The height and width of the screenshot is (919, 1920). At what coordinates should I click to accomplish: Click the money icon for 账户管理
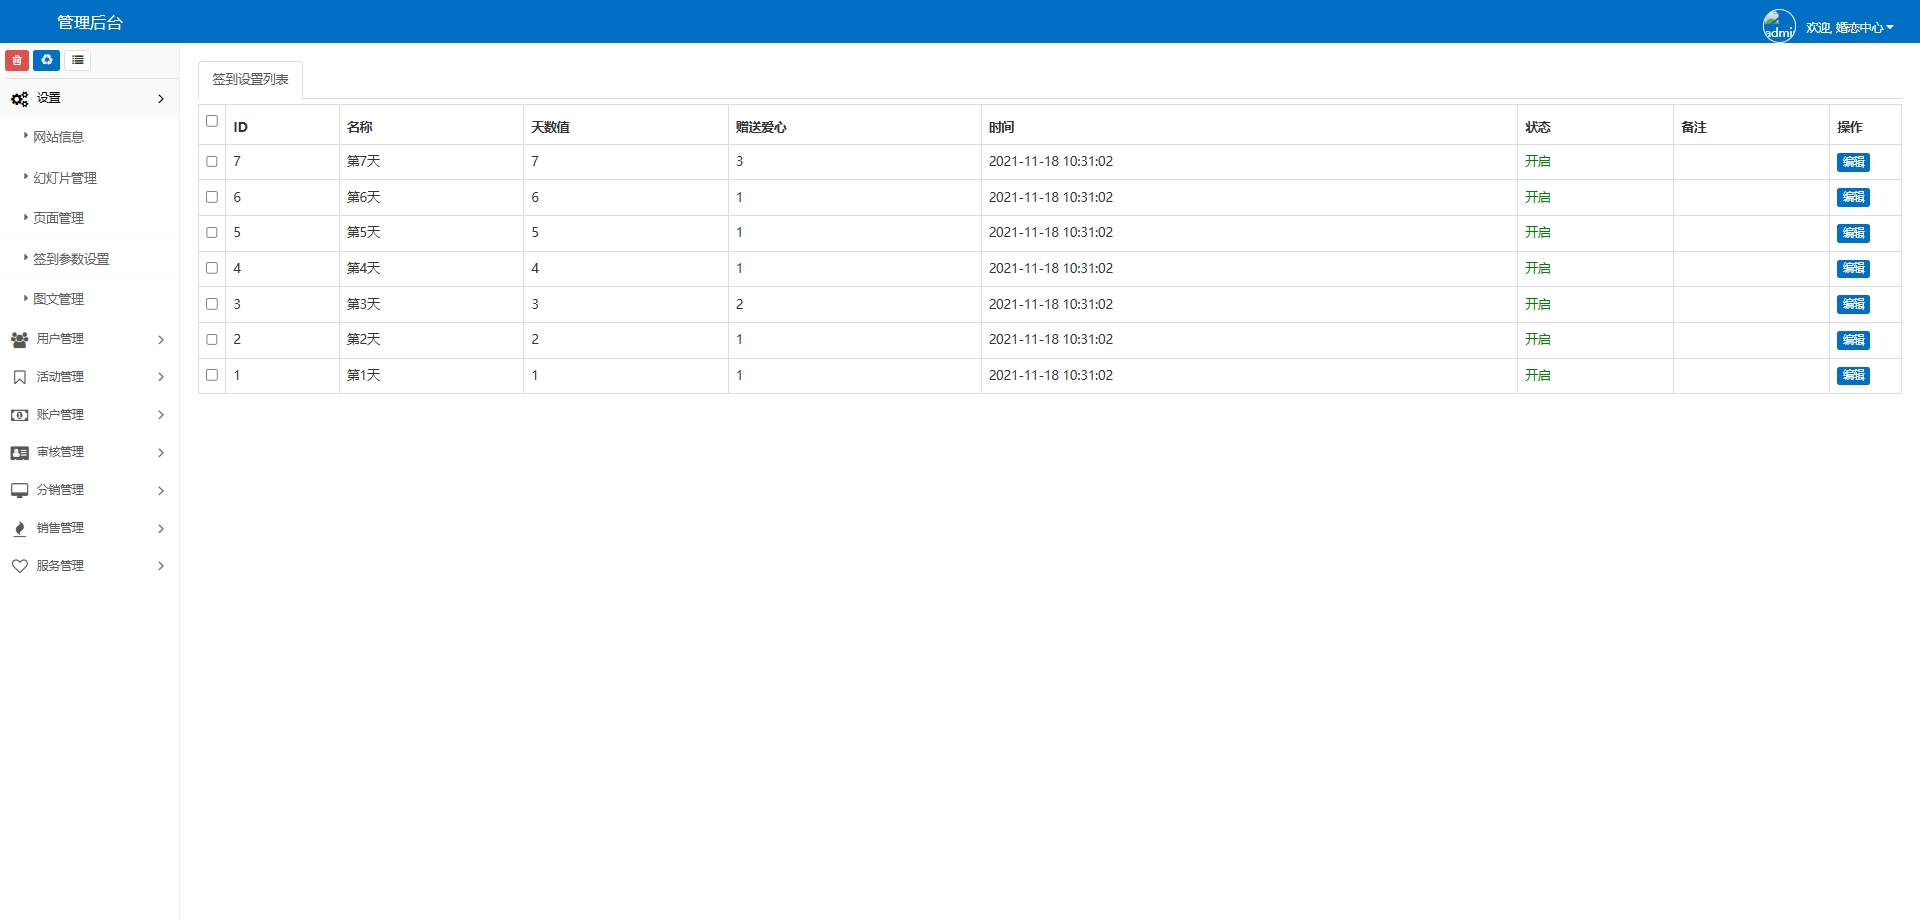pyautogui.click(x=19, y=415)
